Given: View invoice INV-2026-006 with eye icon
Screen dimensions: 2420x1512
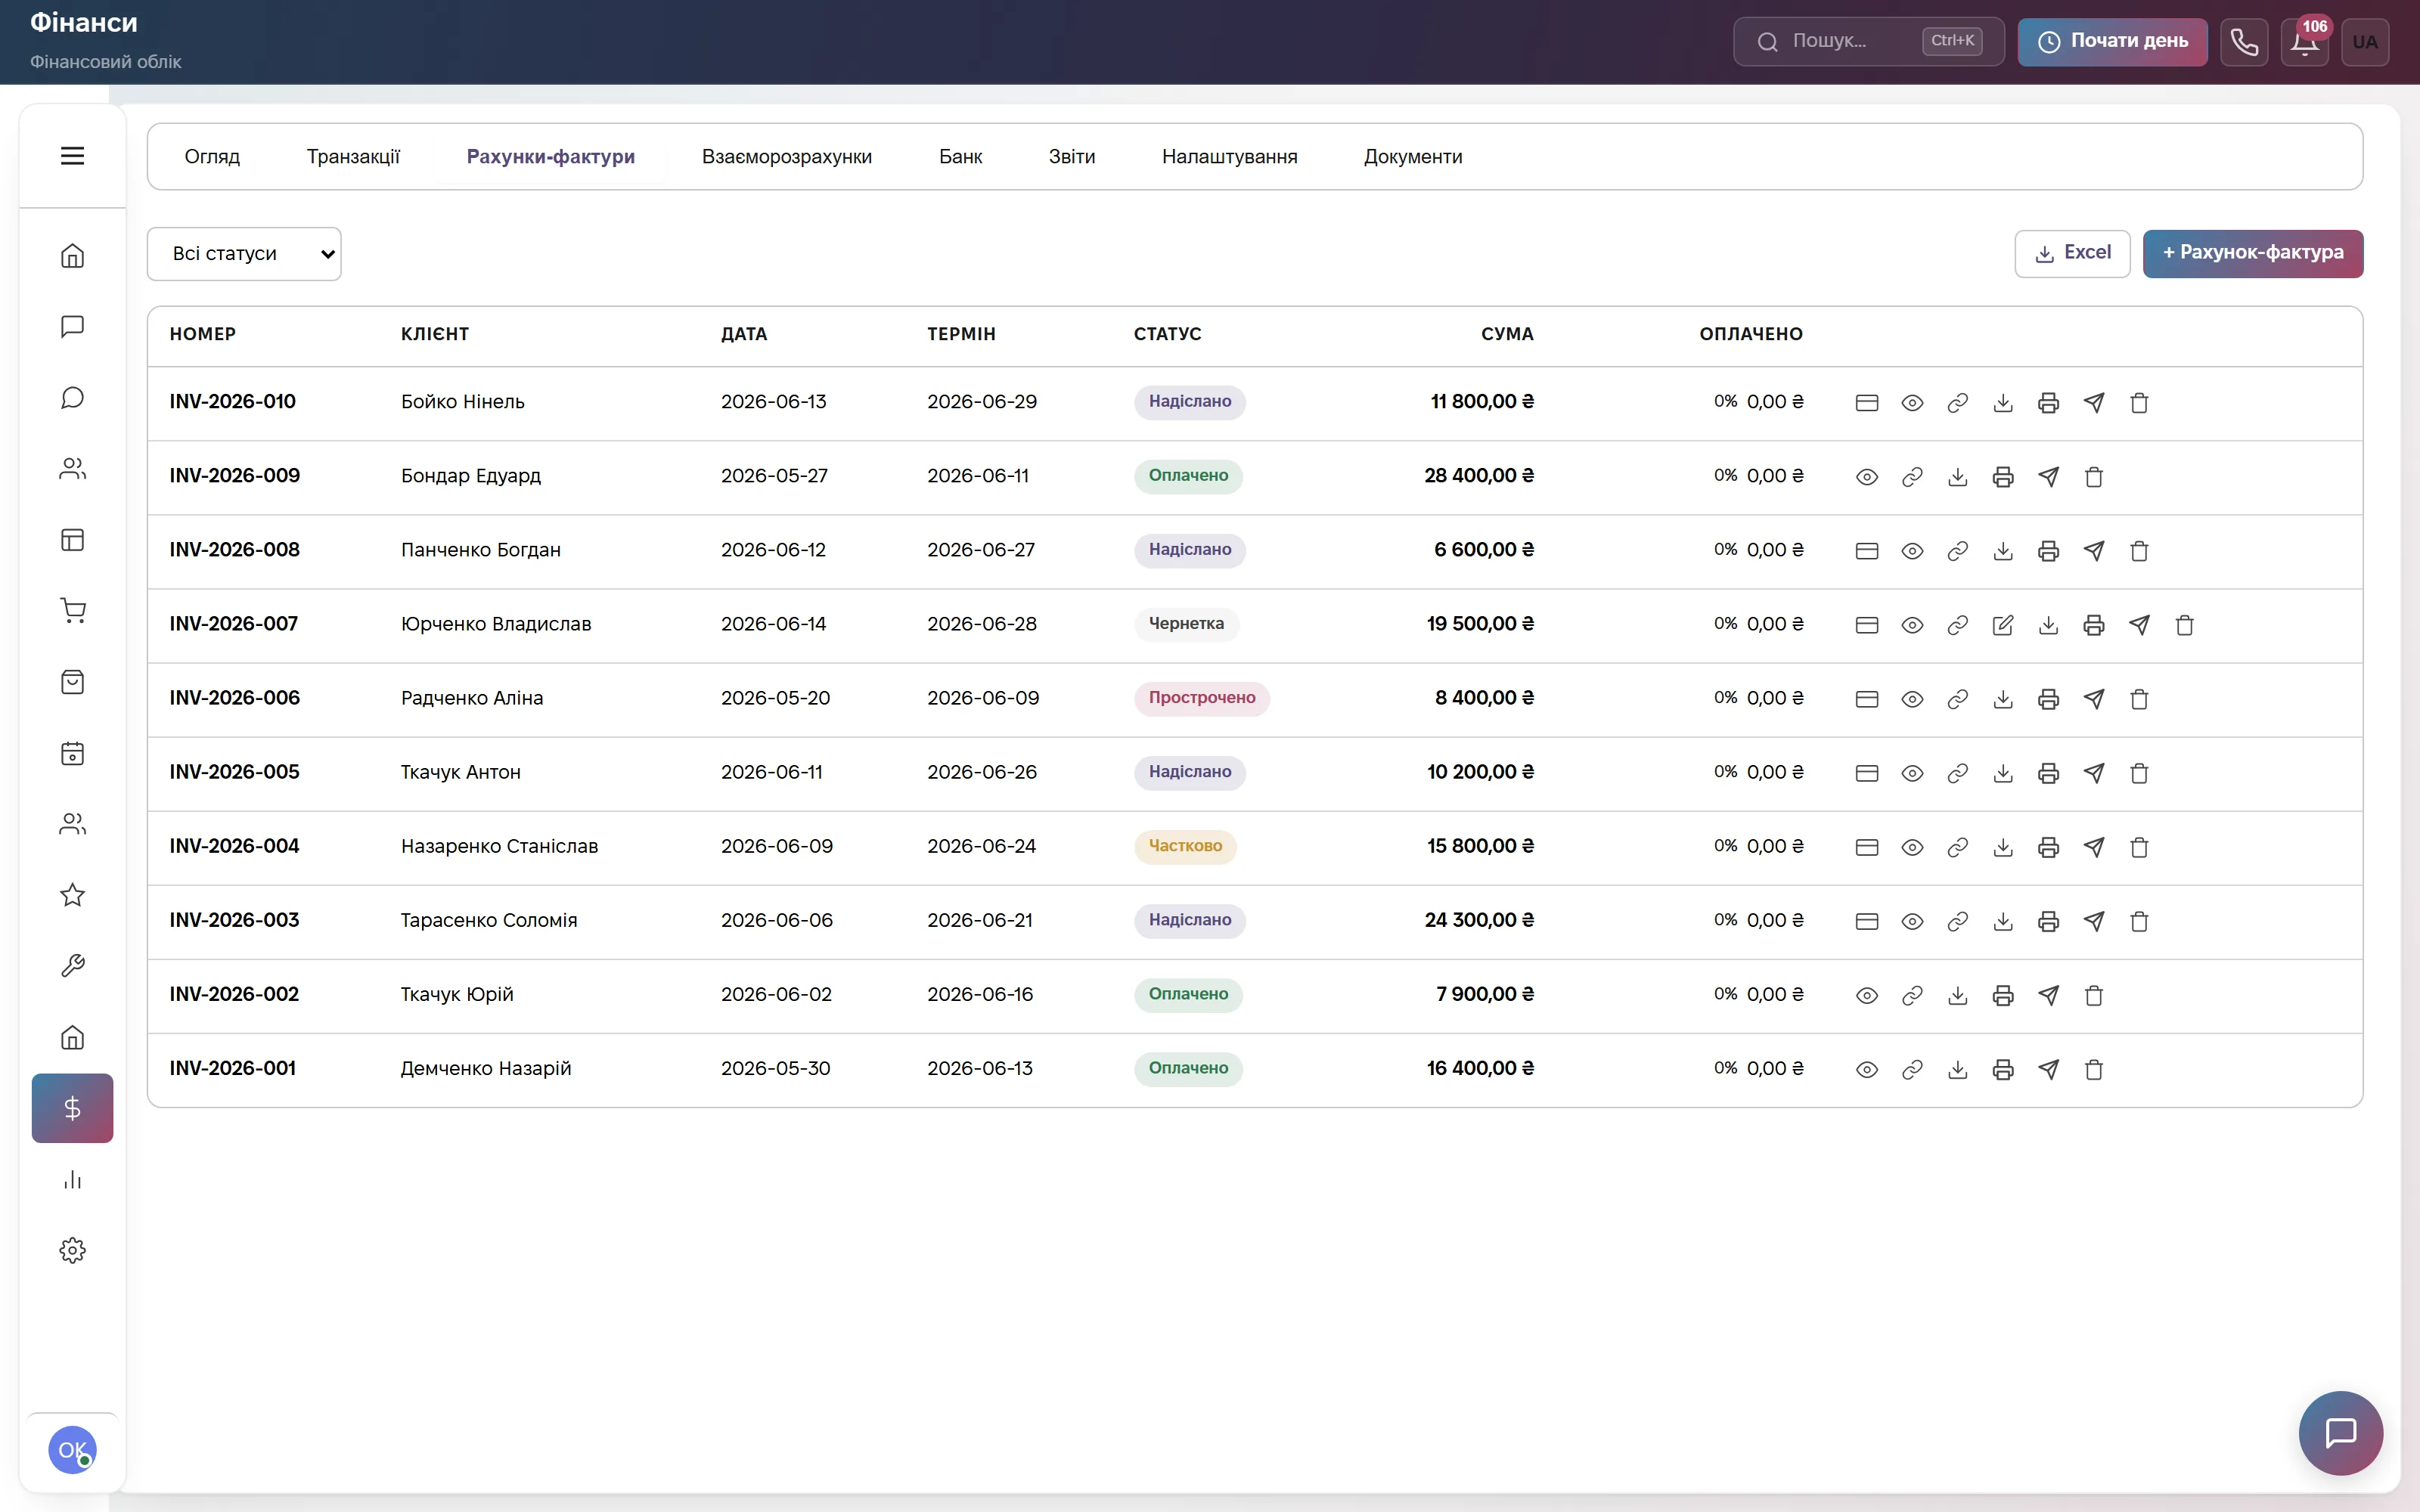Looking at the screenshot, I should tap(1912, 699).
